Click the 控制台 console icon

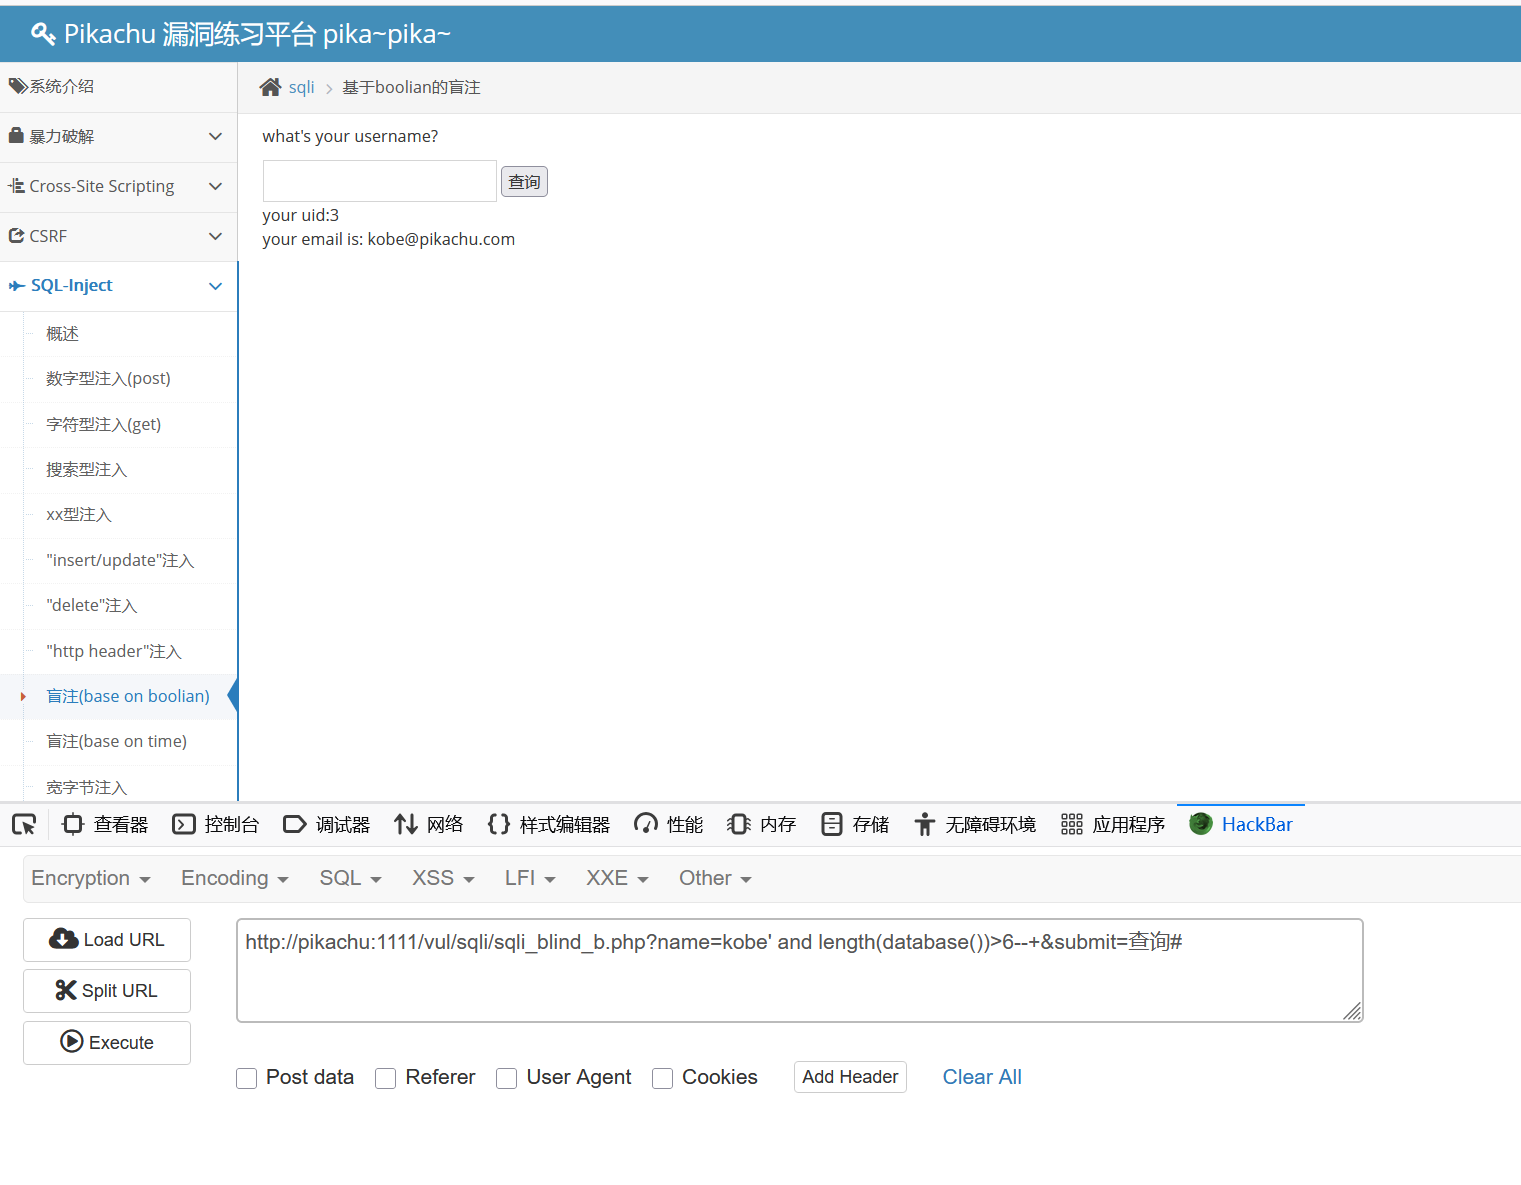(184, 824)
